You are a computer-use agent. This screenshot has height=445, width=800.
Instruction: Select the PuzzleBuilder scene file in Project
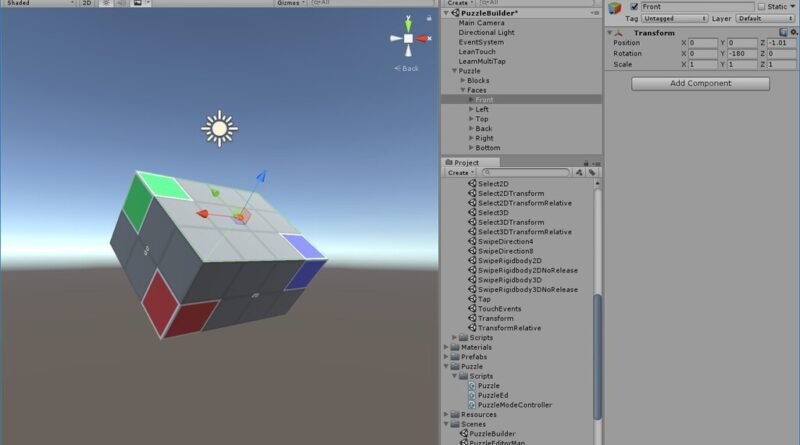[487, 434]
